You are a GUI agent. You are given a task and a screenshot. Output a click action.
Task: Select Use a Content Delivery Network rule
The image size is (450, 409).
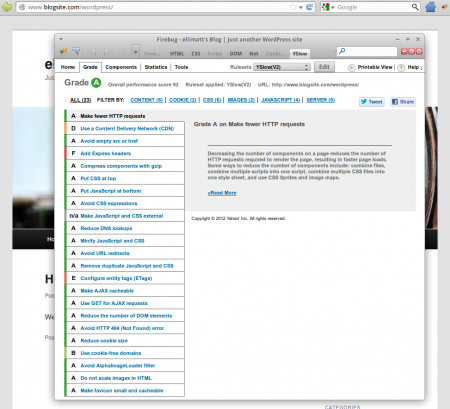[x=124, y=128]
